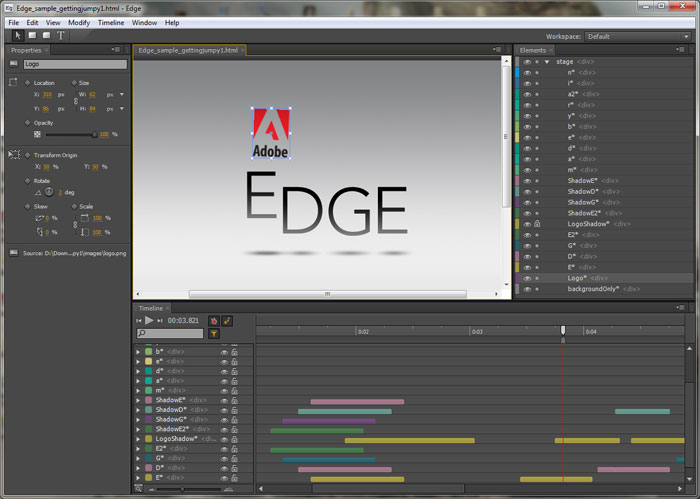Click the Skew keyframe diamond
700x499 pixels.
pos(28,207)
